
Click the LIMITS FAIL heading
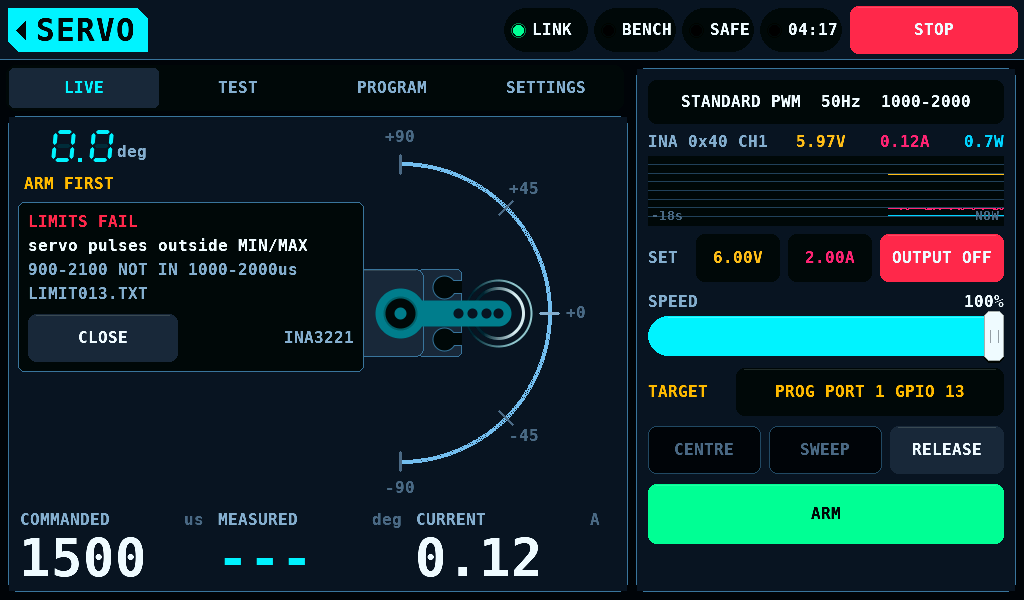pyautogui.click(x=83, y=222)
